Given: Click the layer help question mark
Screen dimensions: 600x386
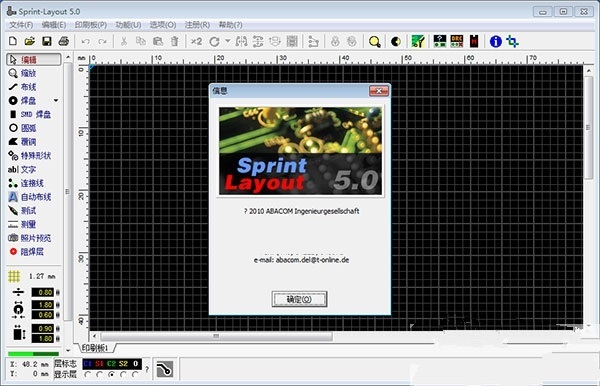Looking at the screenshot, I should click(147, 369).
